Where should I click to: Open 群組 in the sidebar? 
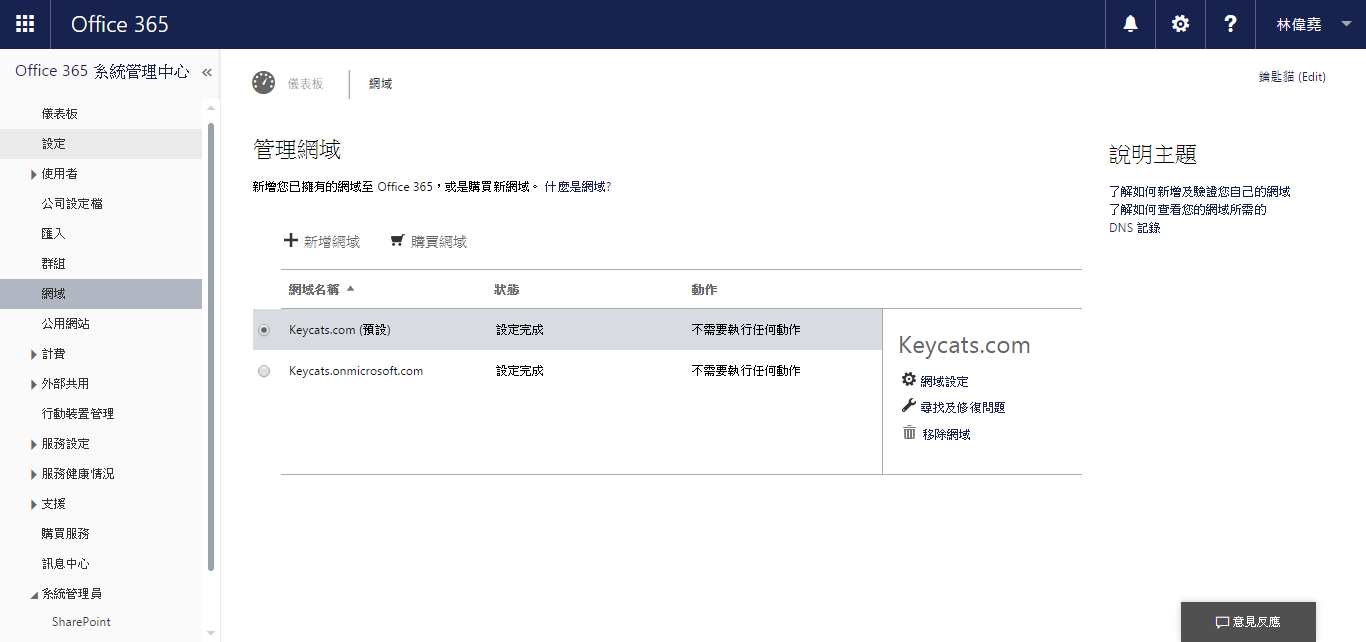click(101, 264)
